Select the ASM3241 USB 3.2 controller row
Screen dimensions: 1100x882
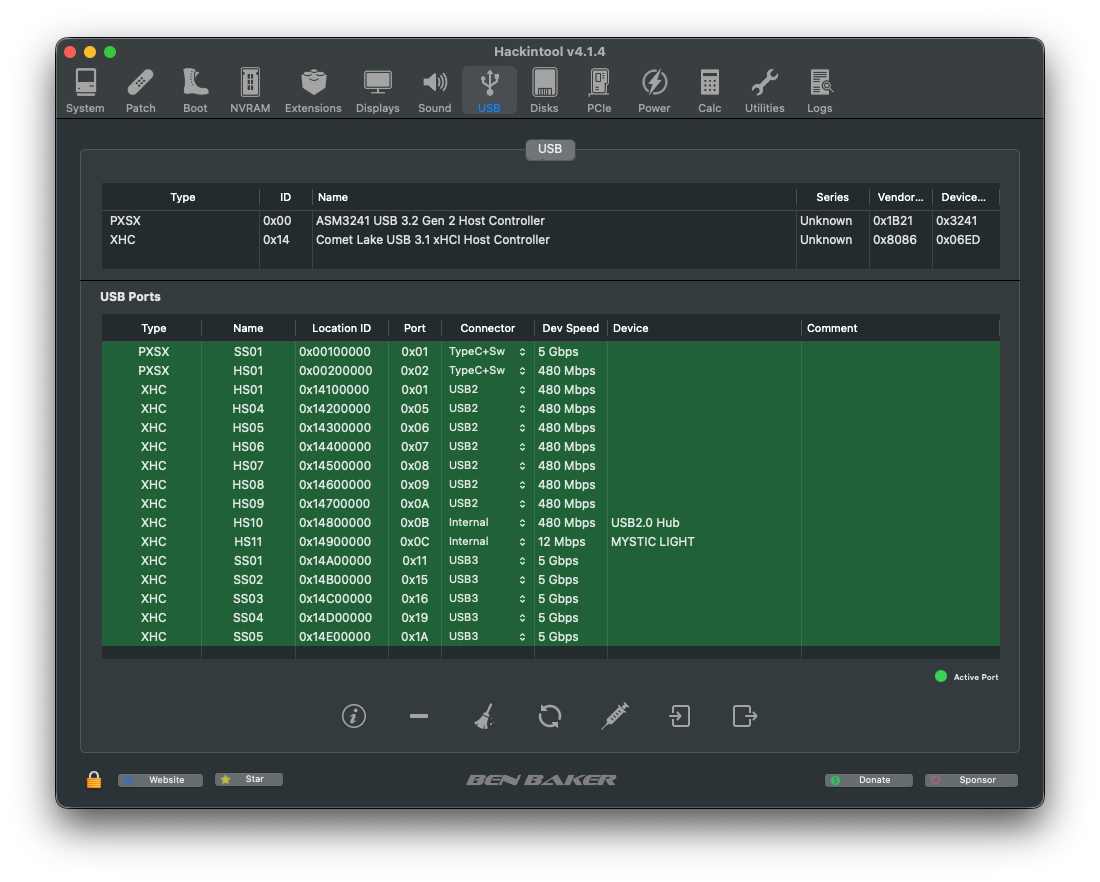tap(430, 221)
